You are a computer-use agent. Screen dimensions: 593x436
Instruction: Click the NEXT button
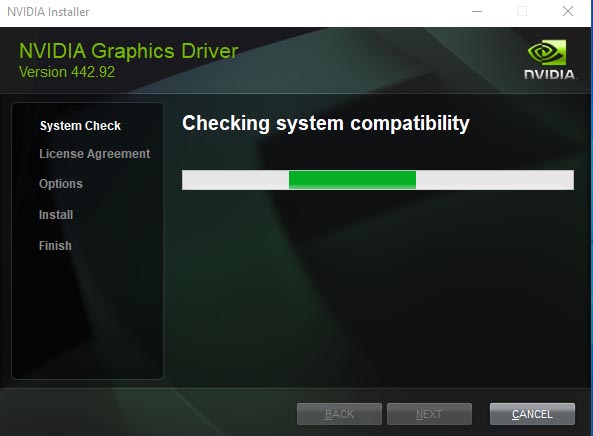tap(429, 414)
